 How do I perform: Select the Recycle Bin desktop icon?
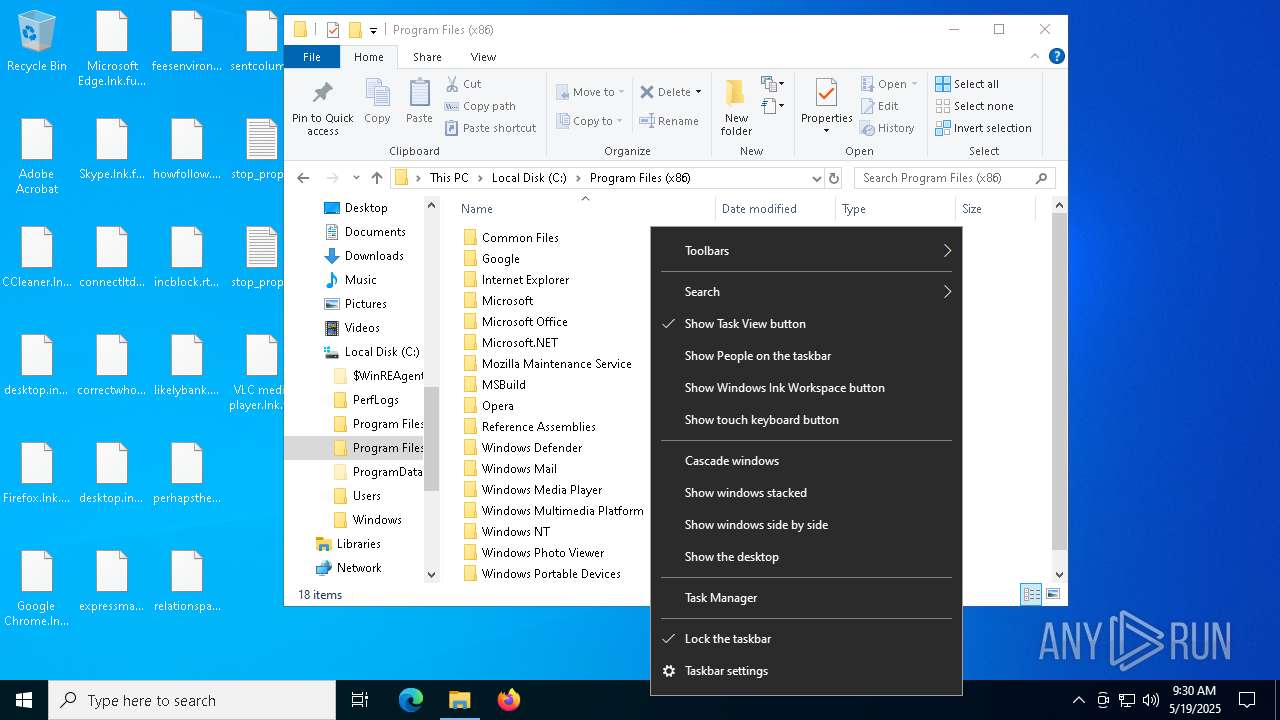(x=37, y=42)
